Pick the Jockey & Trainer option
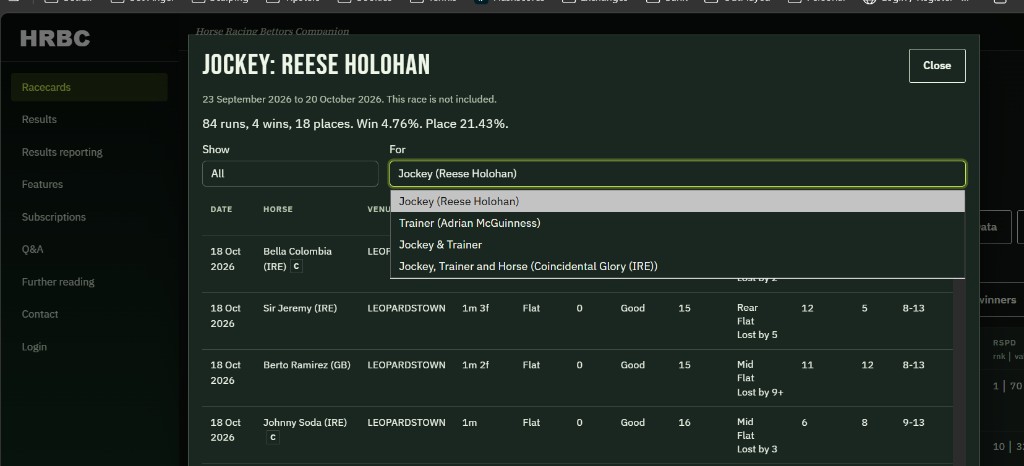Image resolution: width=1024 pixels, height=466 pixels. 677,245
